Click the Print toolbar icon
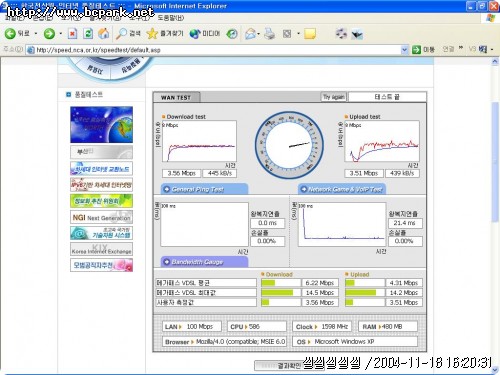The width and height of the screenshot is (500, 375). click(269, 34)
